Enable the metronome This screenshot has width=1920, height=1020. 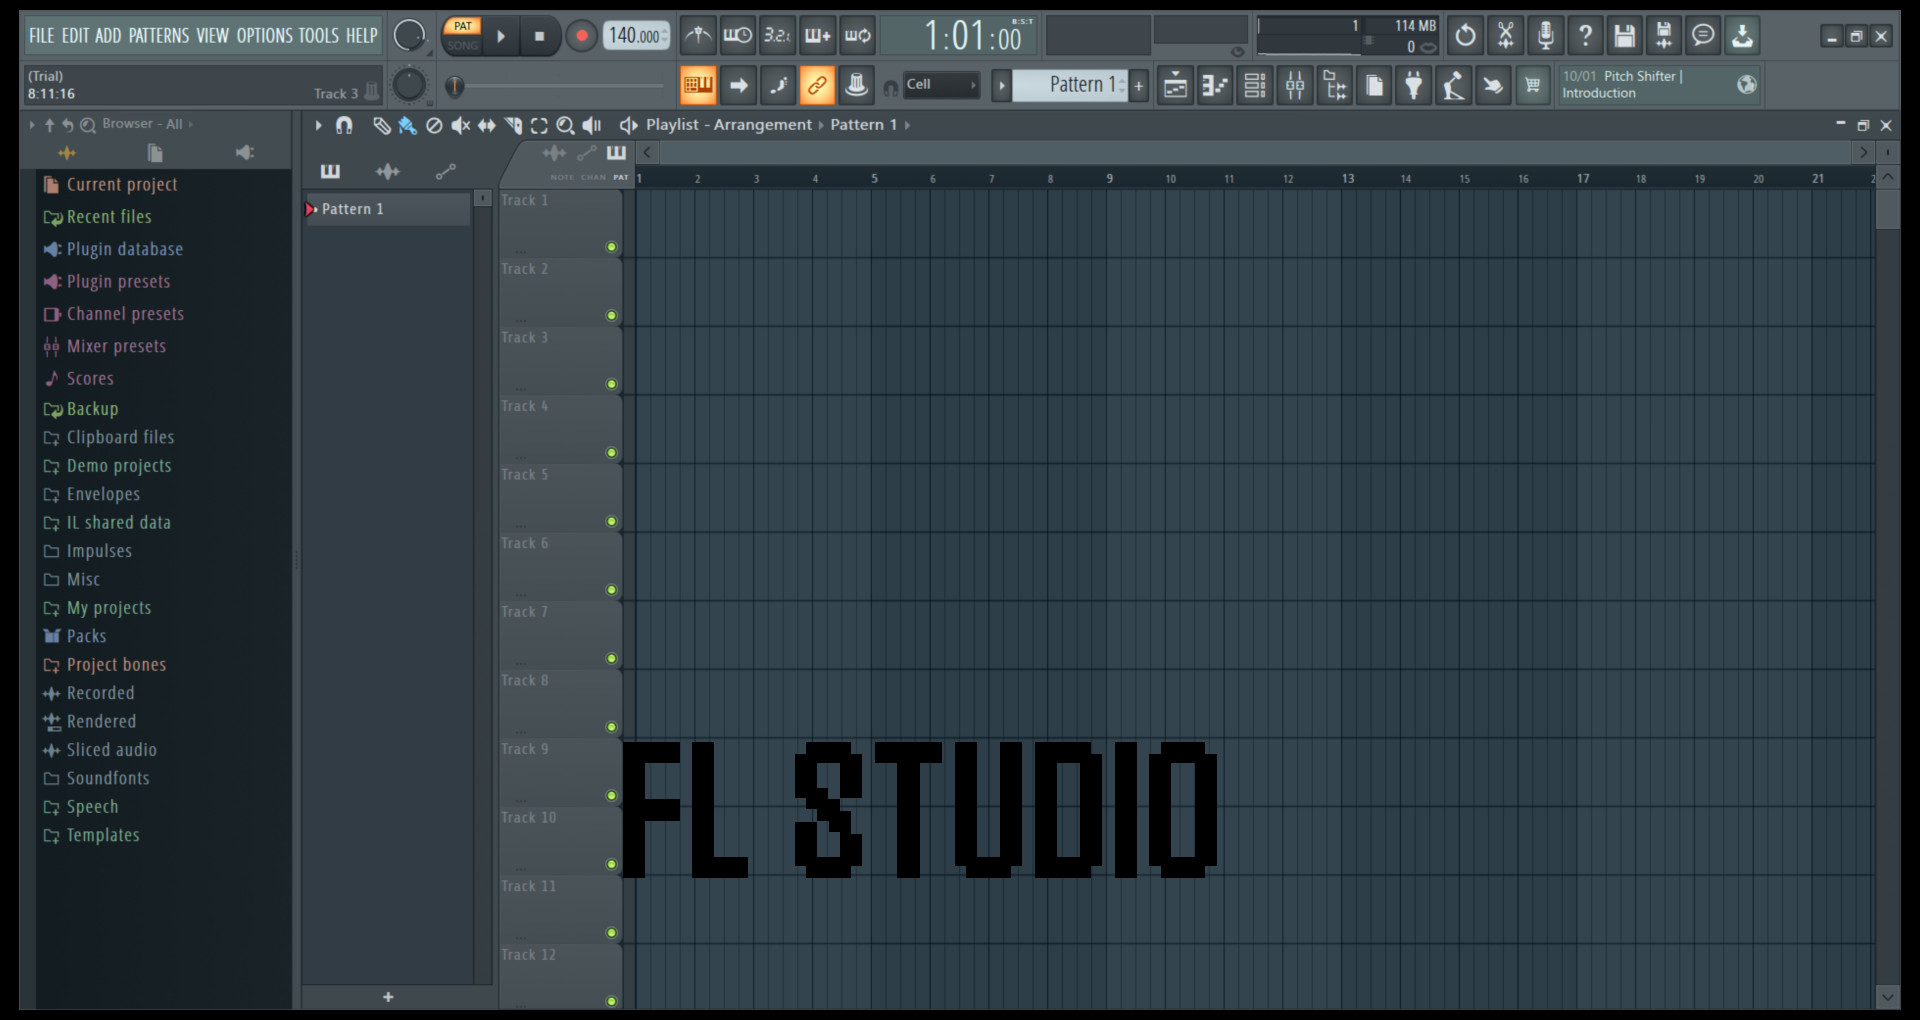pyautogui.click(x=698, y=35)
